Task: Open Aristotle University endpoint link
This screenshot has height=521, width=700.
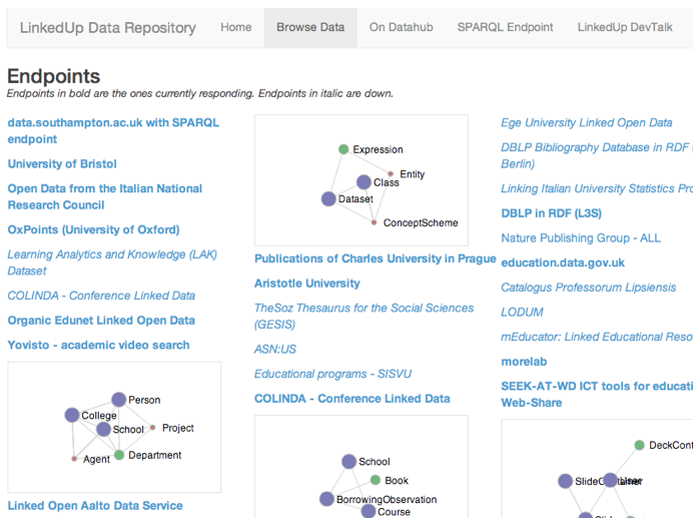Action: click(x=307, y=283)
